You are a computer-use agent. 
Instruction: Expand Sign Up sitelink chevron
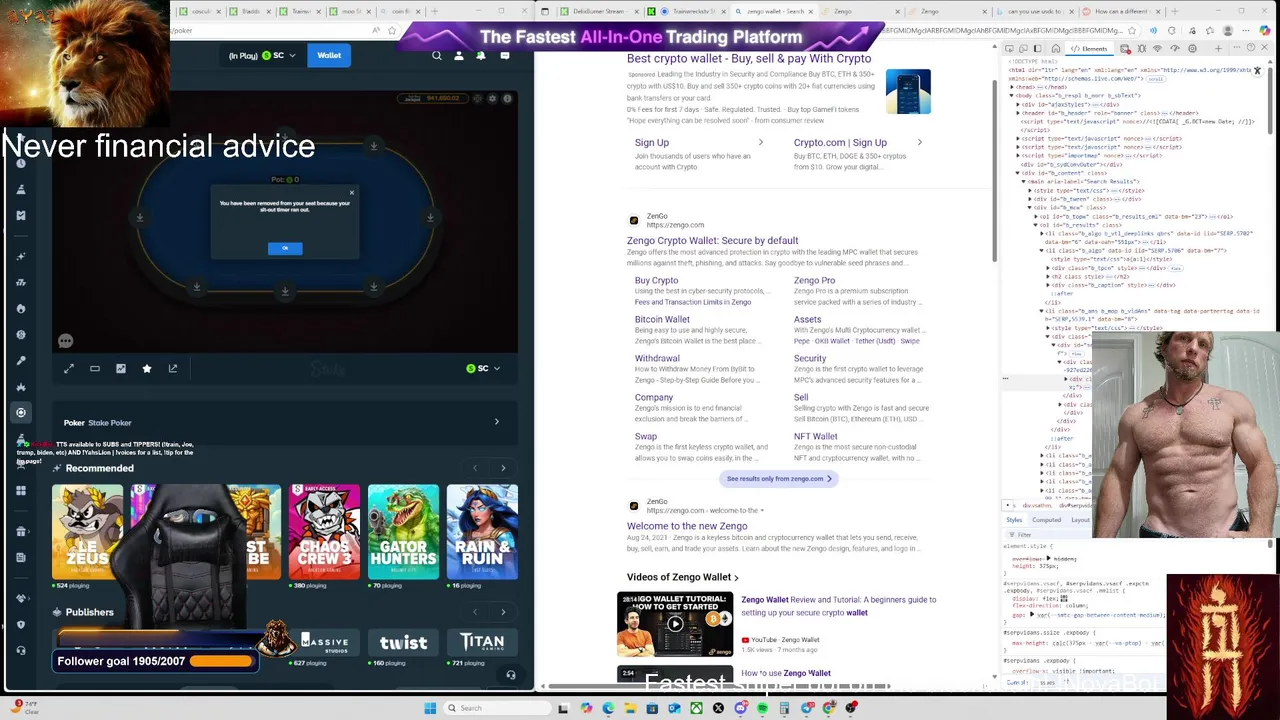pos(760,143)
